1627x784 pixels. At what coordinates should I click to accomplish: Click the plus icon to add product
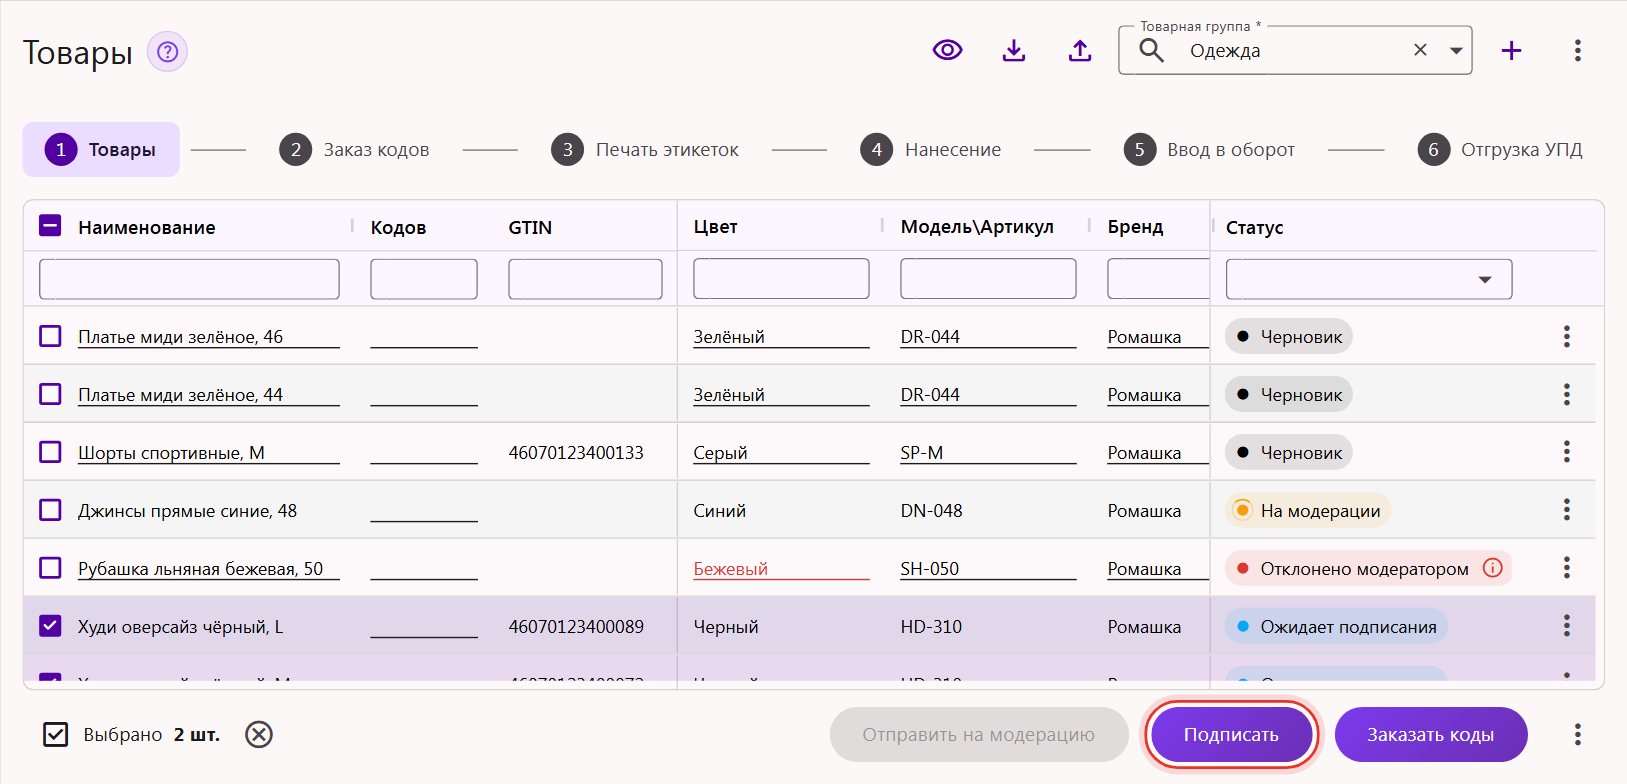pos(1511,50)
